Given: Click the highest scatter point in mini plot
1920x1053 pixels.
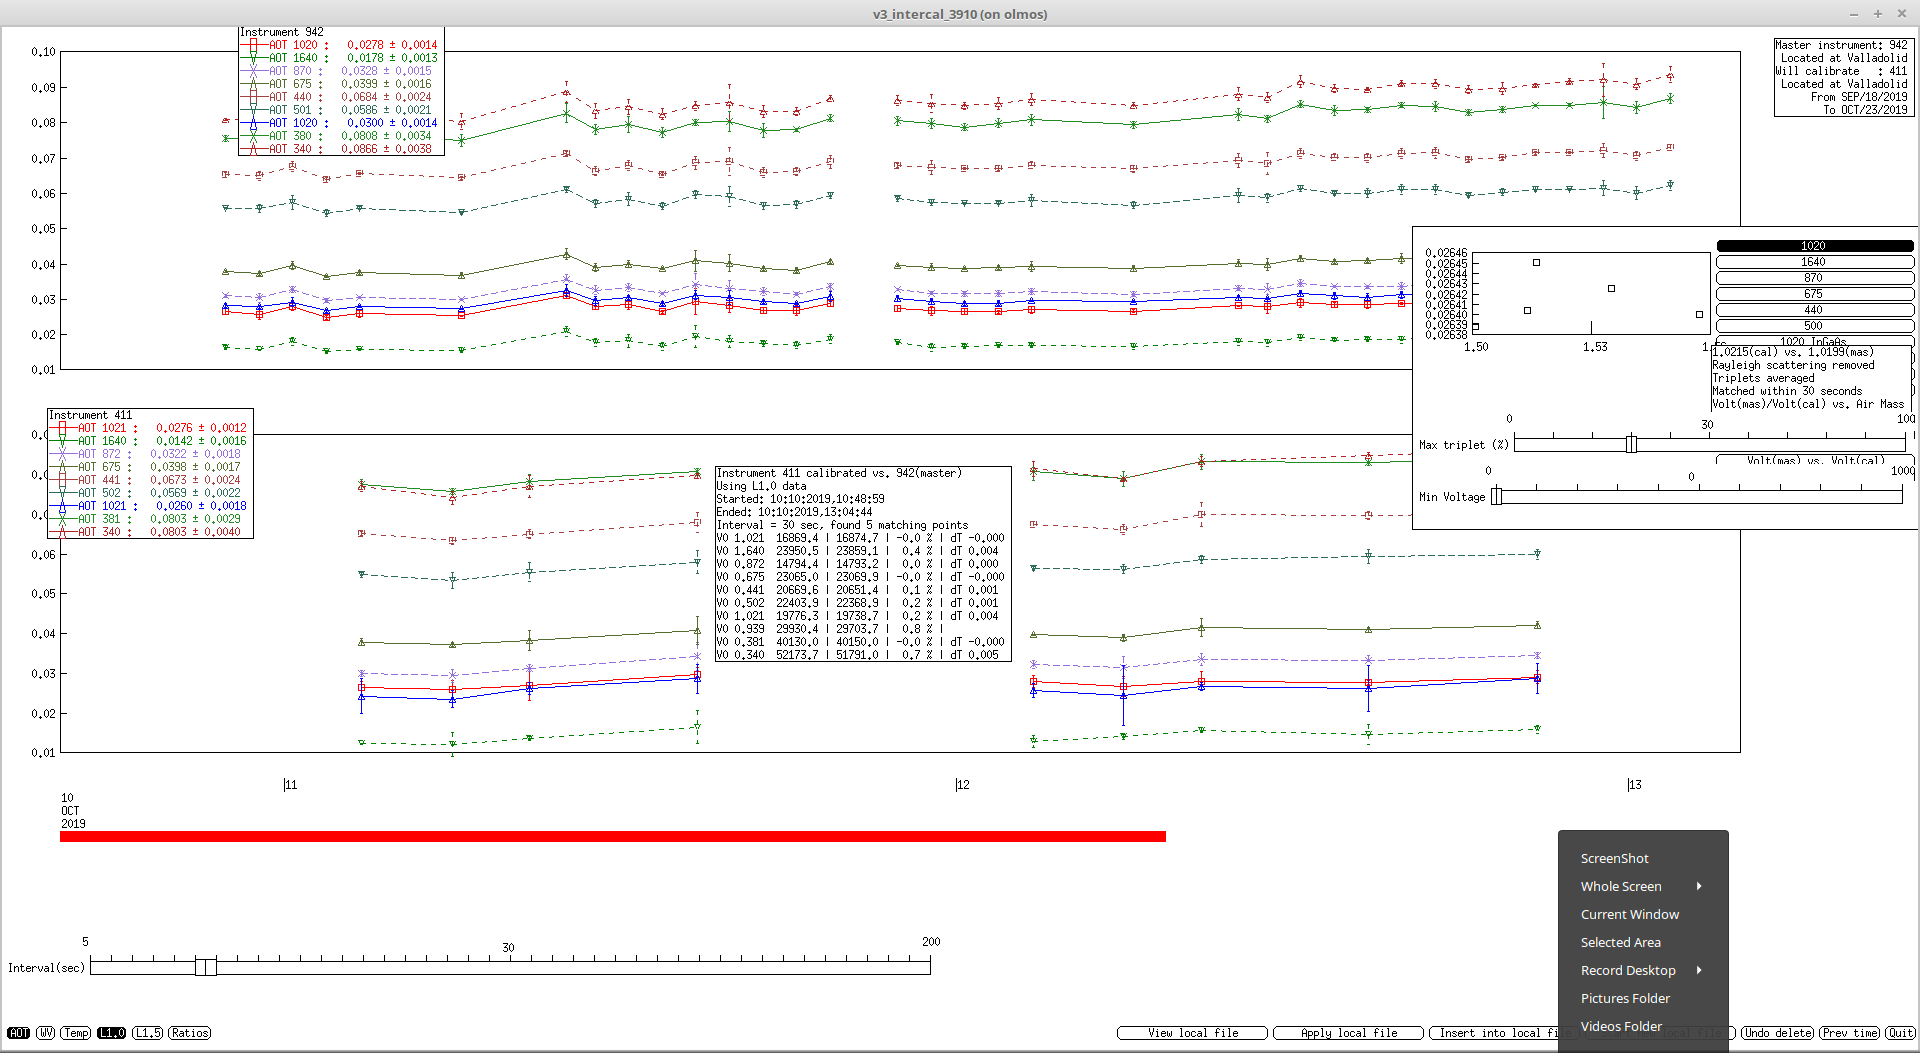Looking at the screenshot, I should pyautogui.click(x=1536, y=263).
